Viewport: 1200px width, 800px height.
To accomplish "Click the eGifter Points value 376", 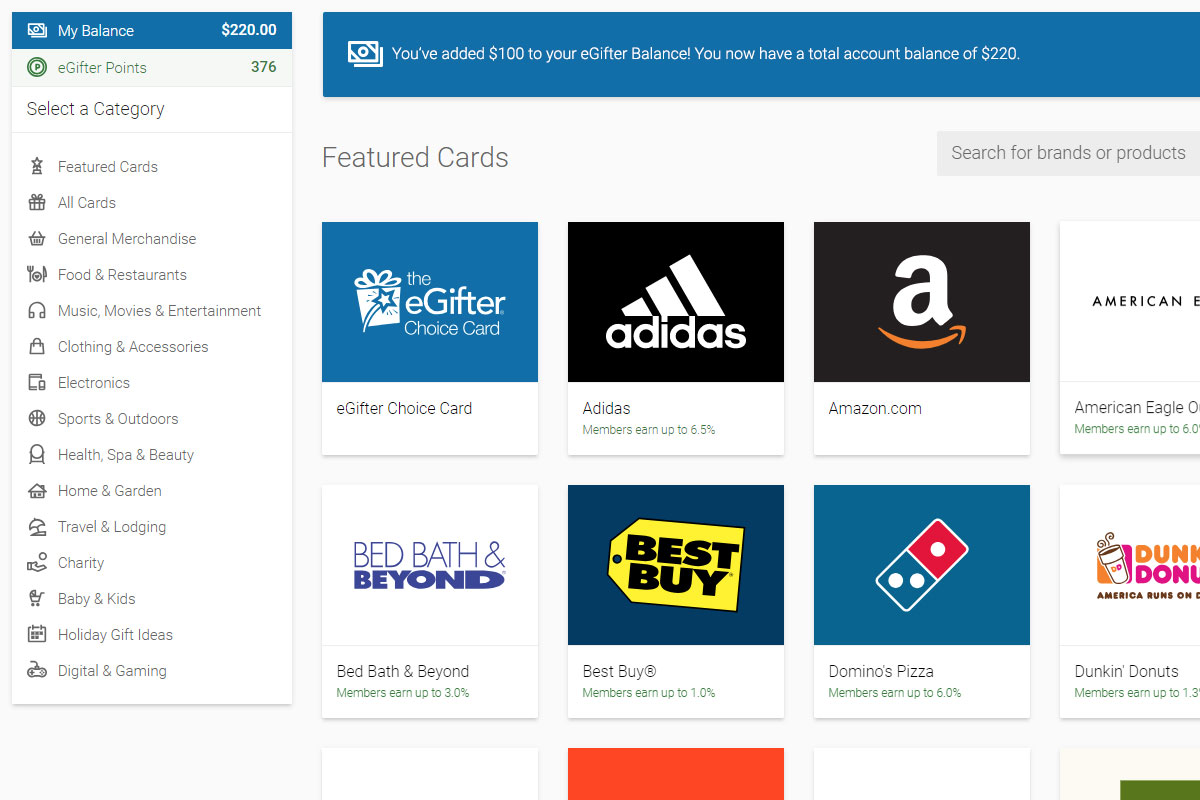I will tap(264, 67).
